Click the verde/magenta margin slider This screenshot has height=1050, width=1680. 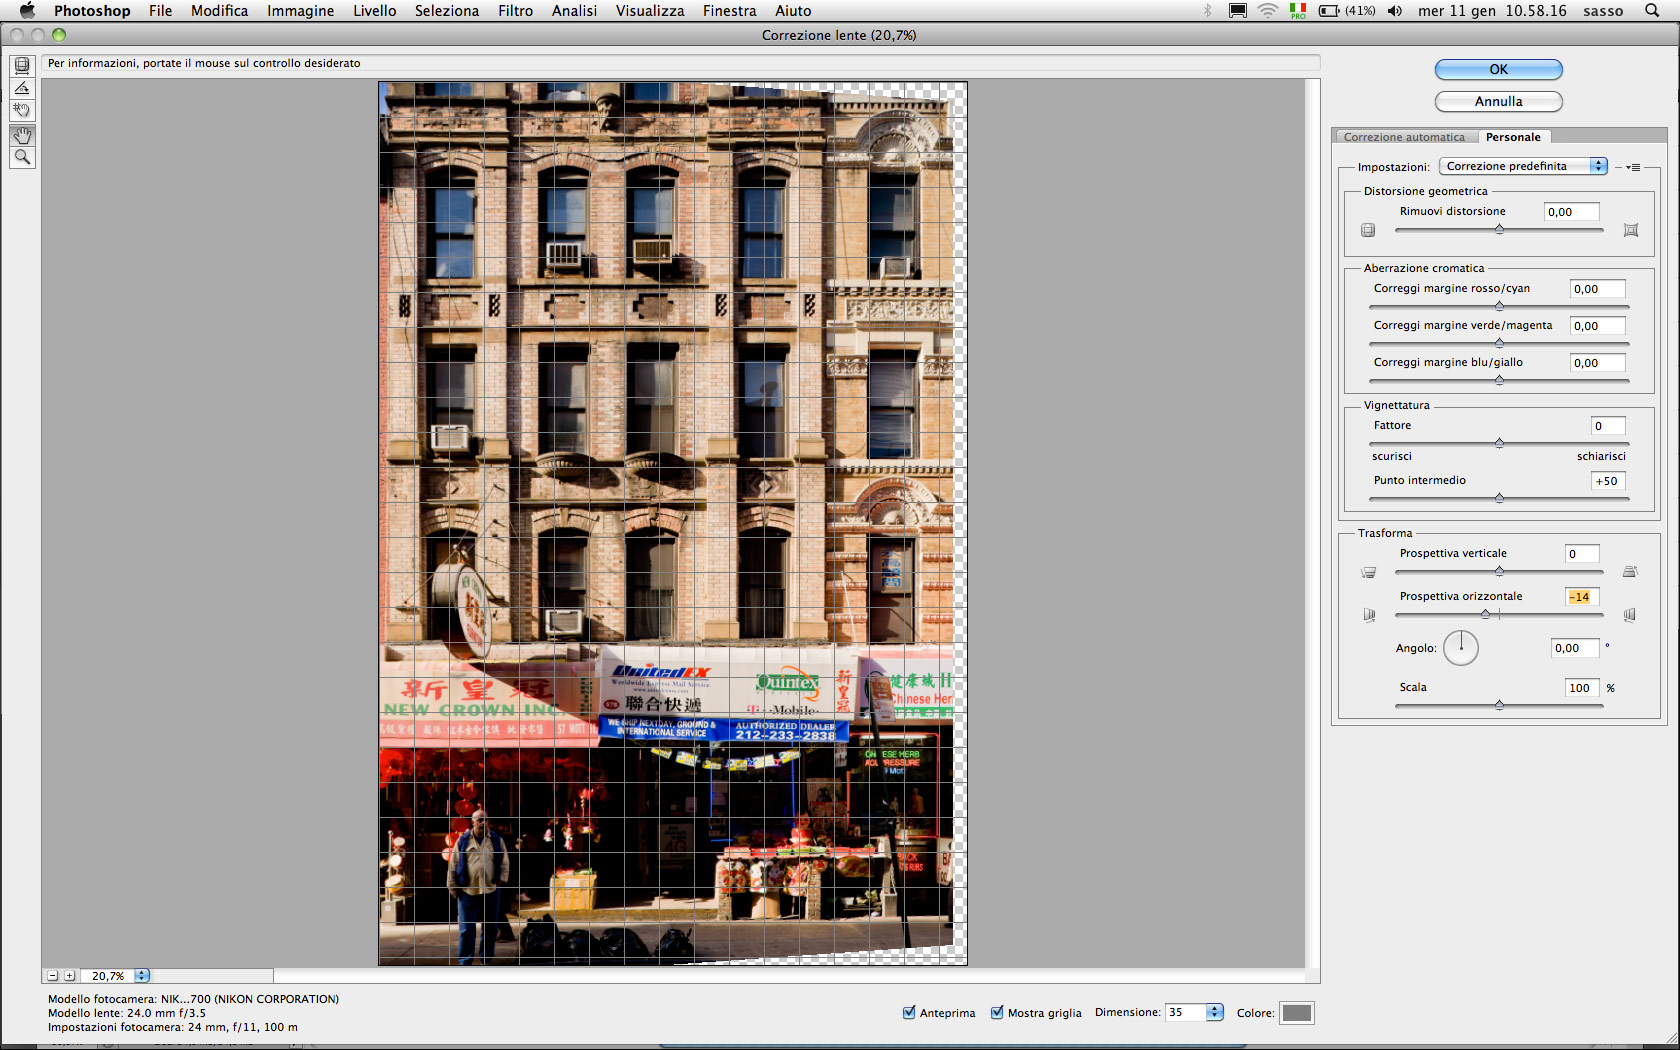click(x=1499, y=344)
